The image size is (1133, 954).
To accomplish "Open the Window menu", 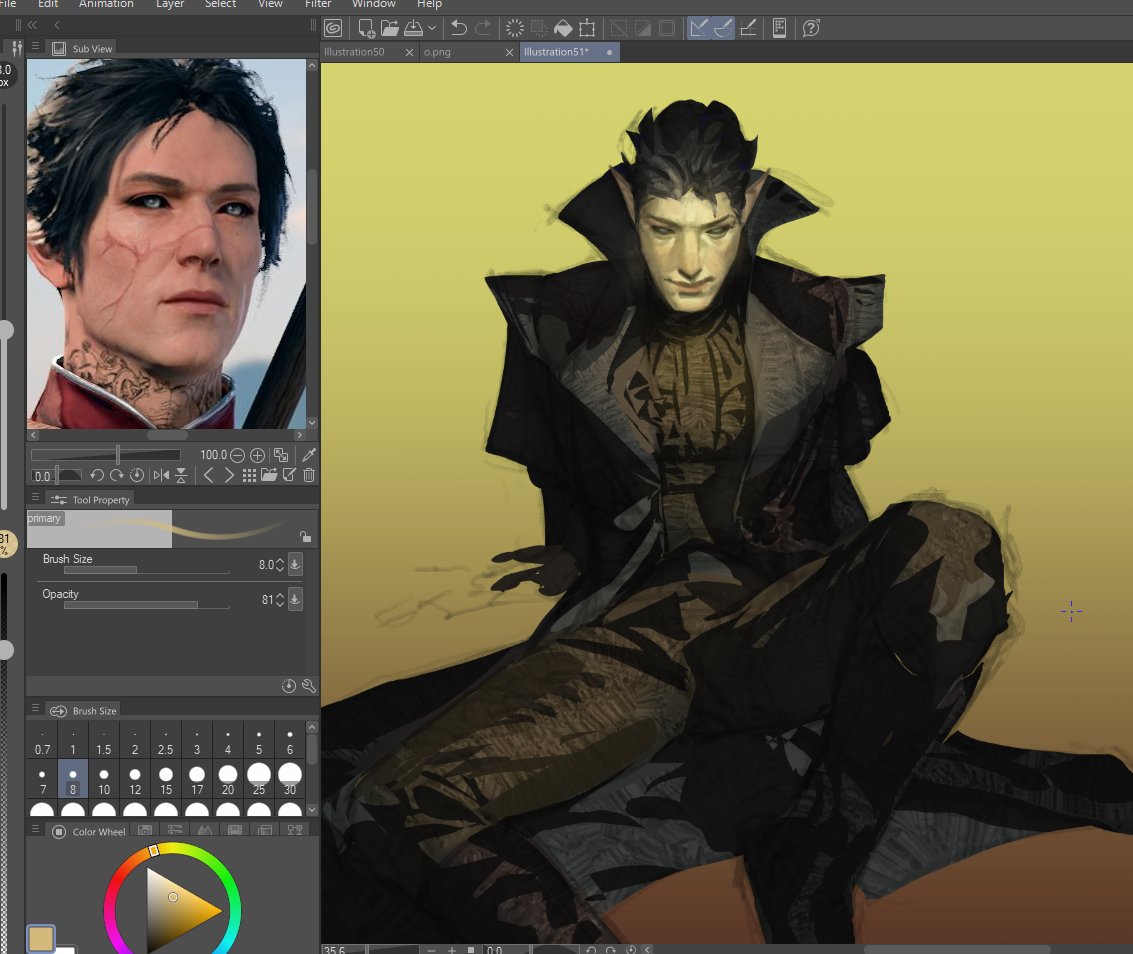I will point(374,4).
